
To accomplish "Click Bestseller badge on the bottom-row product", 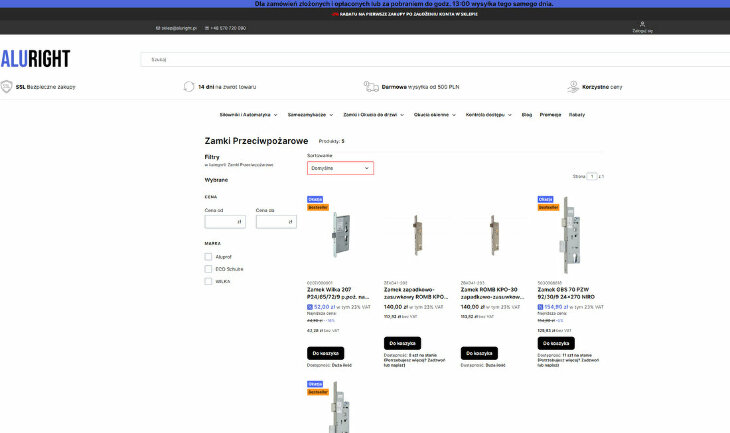I will pos(318,392).
